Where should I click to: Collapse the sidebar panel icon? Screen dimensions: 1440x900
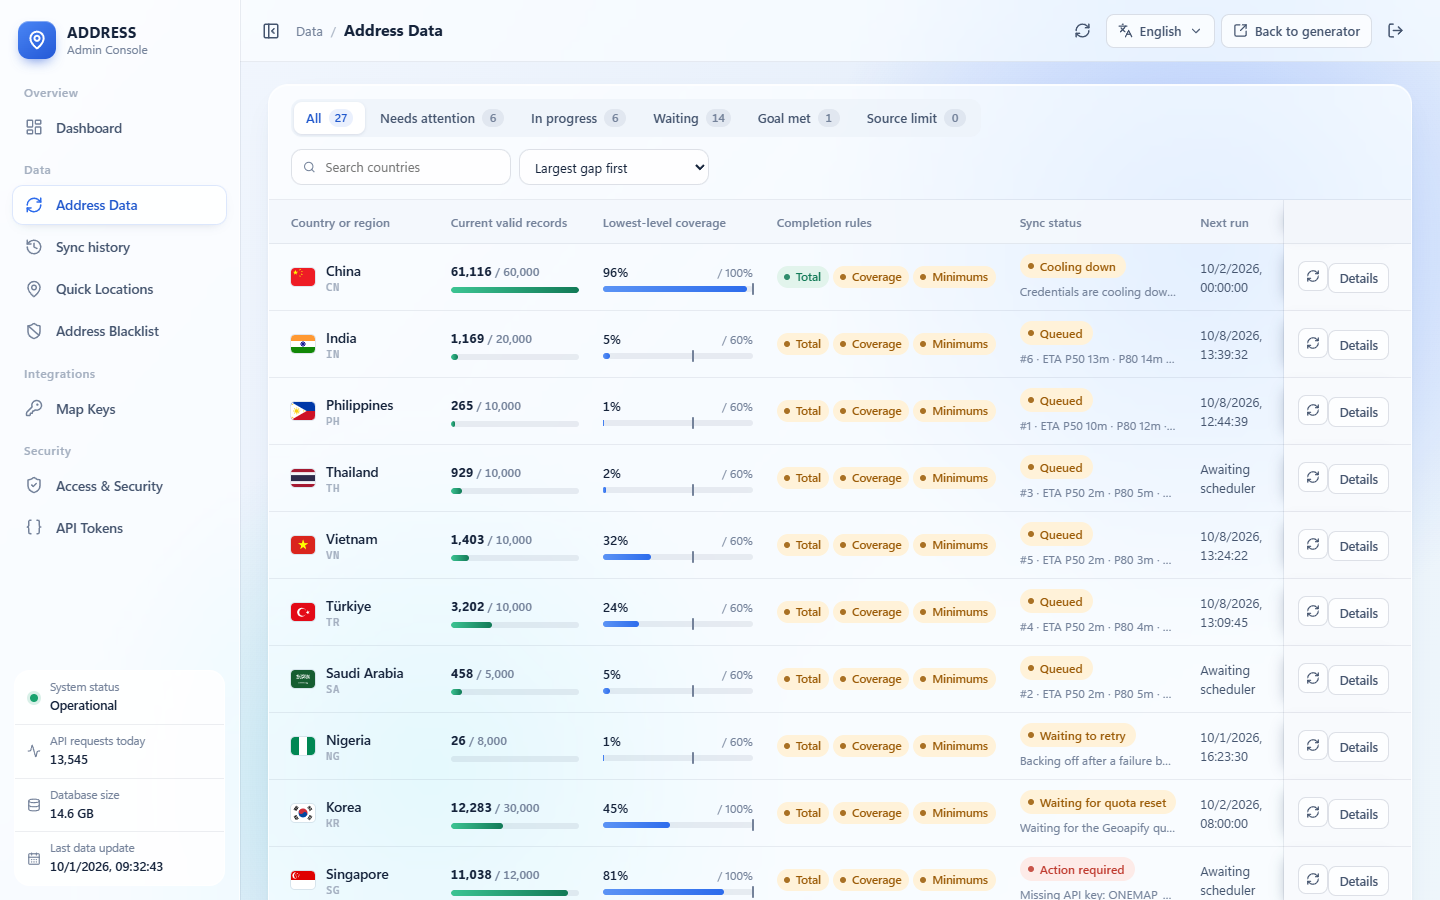click(271, 31)
